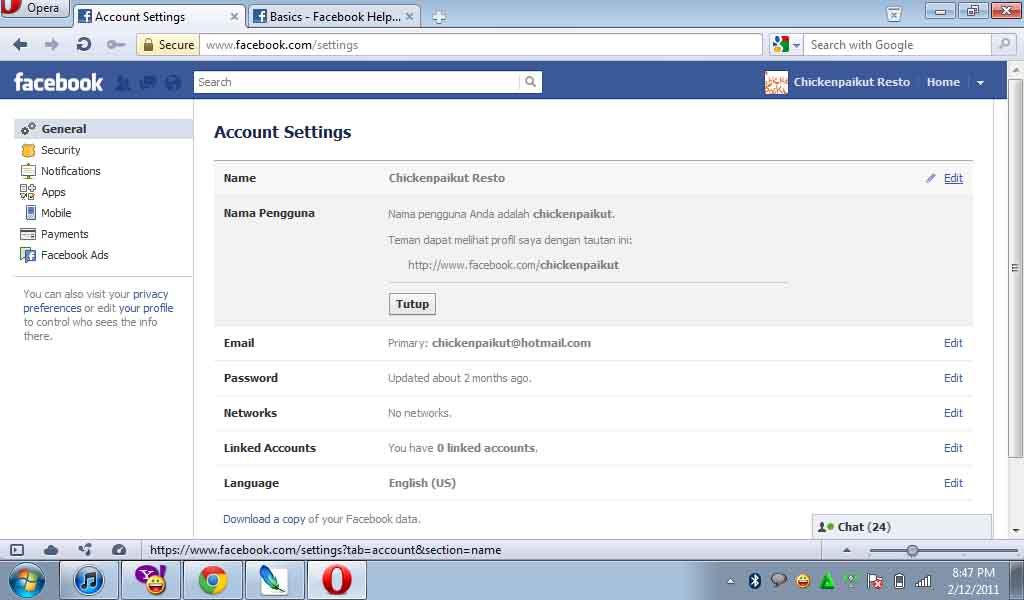Open Facebook friend requests icon
1024x600 pixels.
123,82
